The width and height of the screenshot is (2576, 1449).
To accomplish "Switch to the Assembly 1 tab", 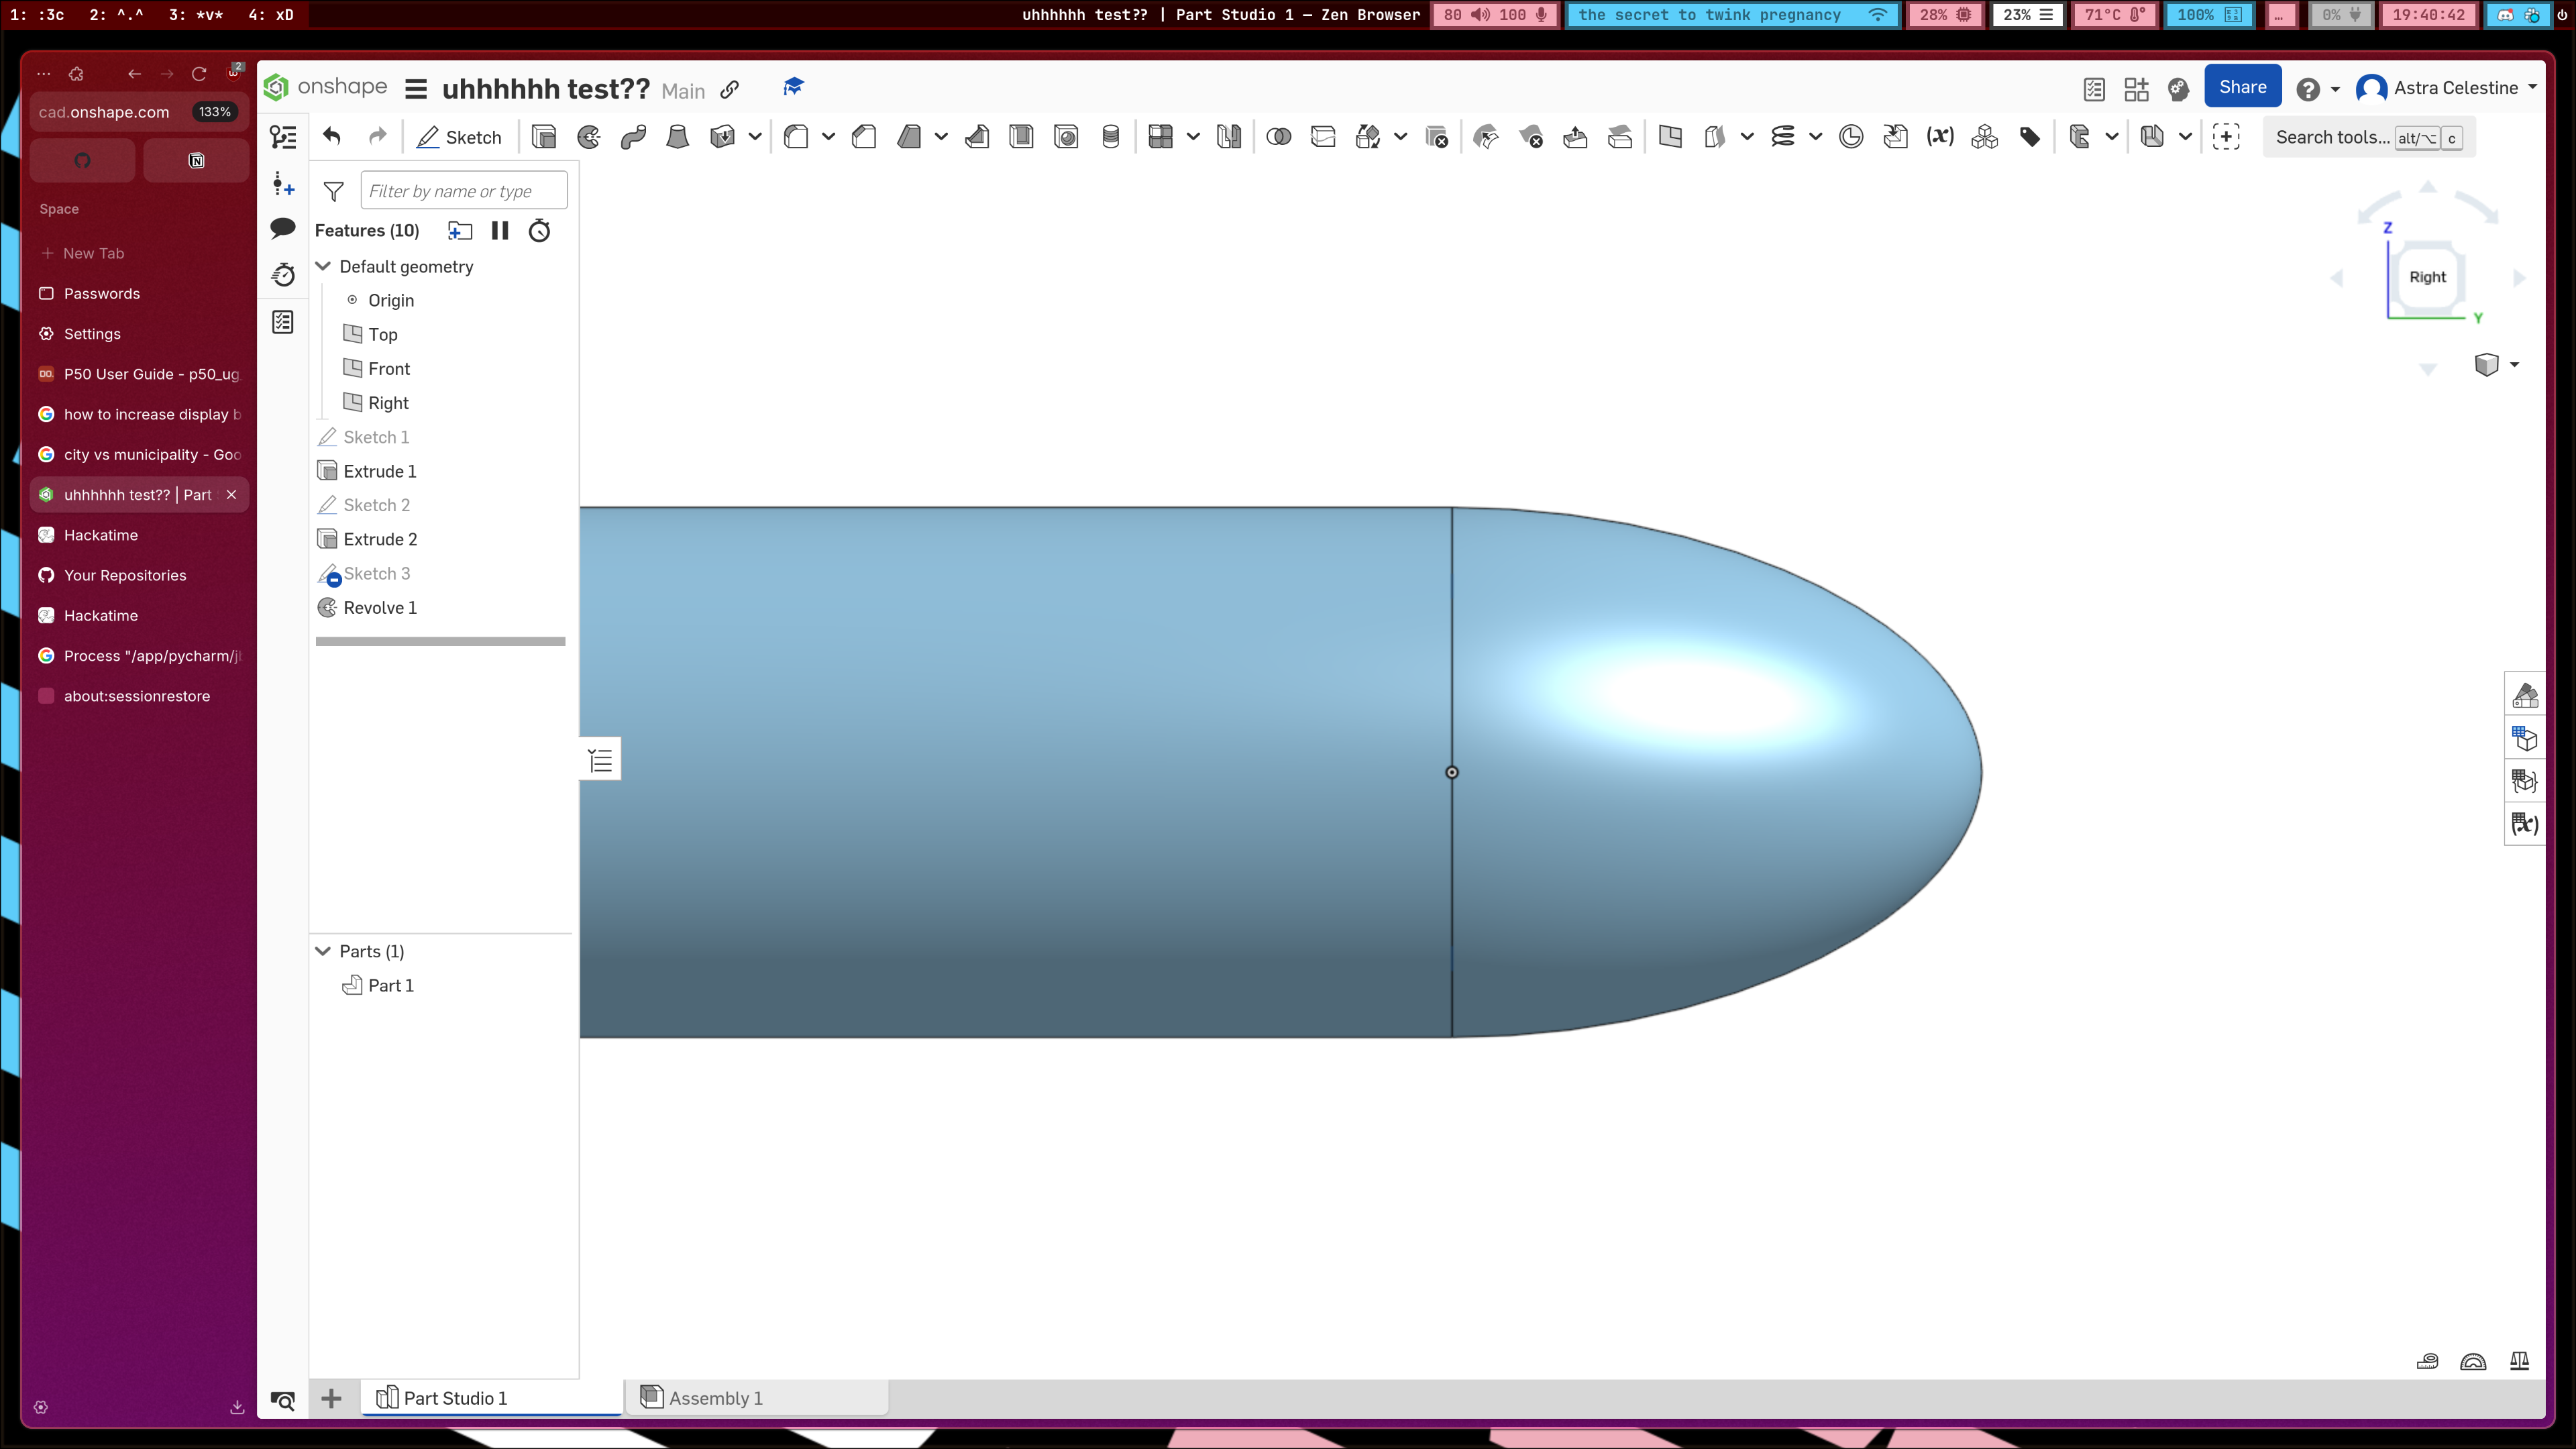I will pyautogui.click(x=715, y=1398).
